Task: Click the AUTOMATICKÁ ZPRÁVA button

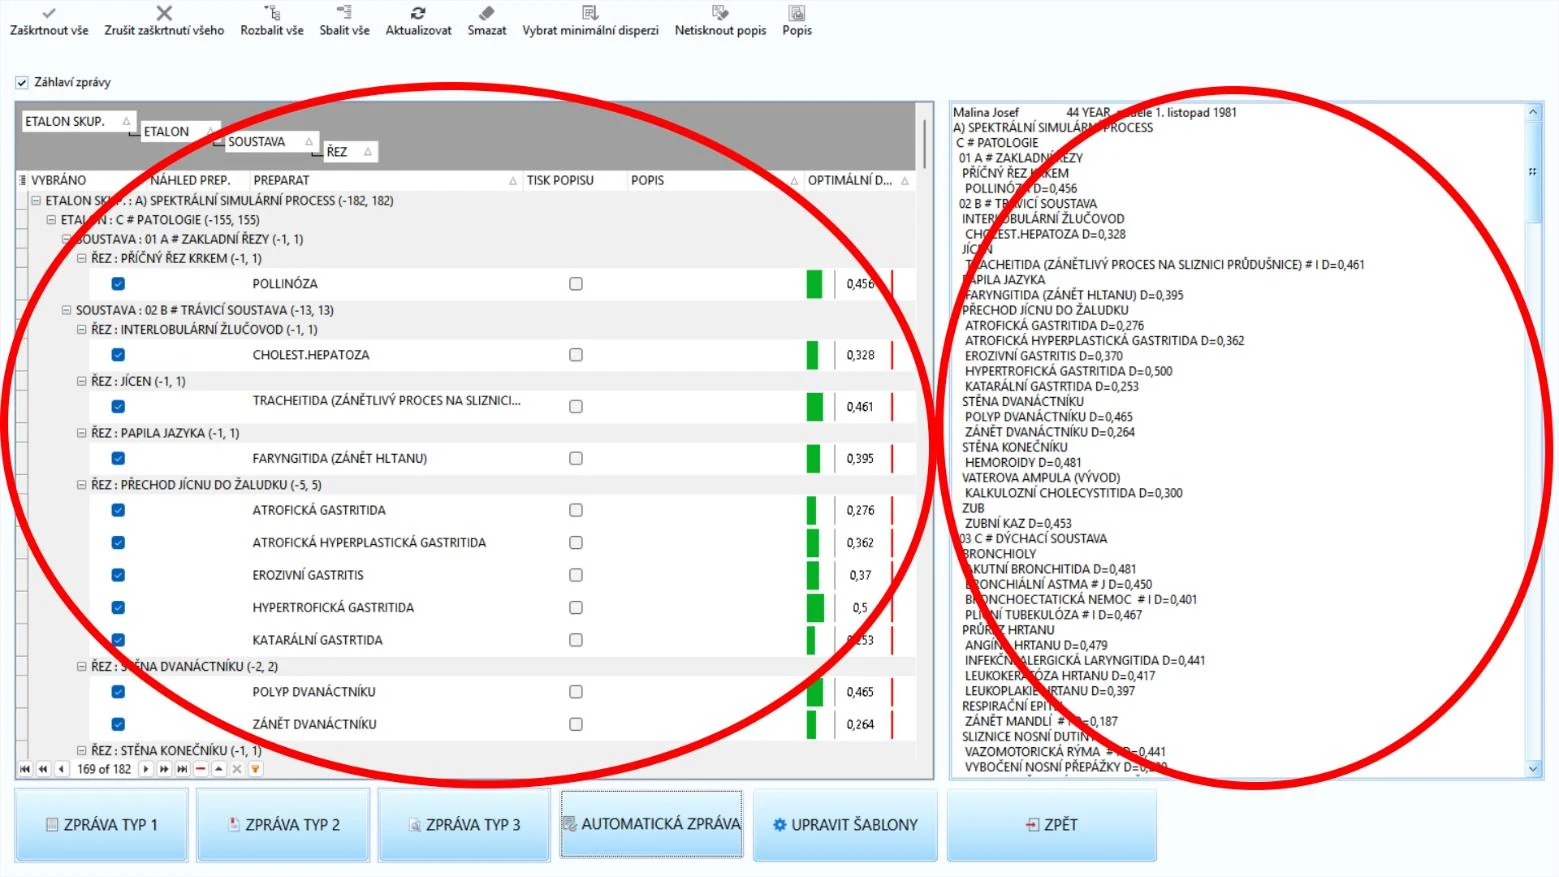Action: pyautogui.click(x=652, y=824)
